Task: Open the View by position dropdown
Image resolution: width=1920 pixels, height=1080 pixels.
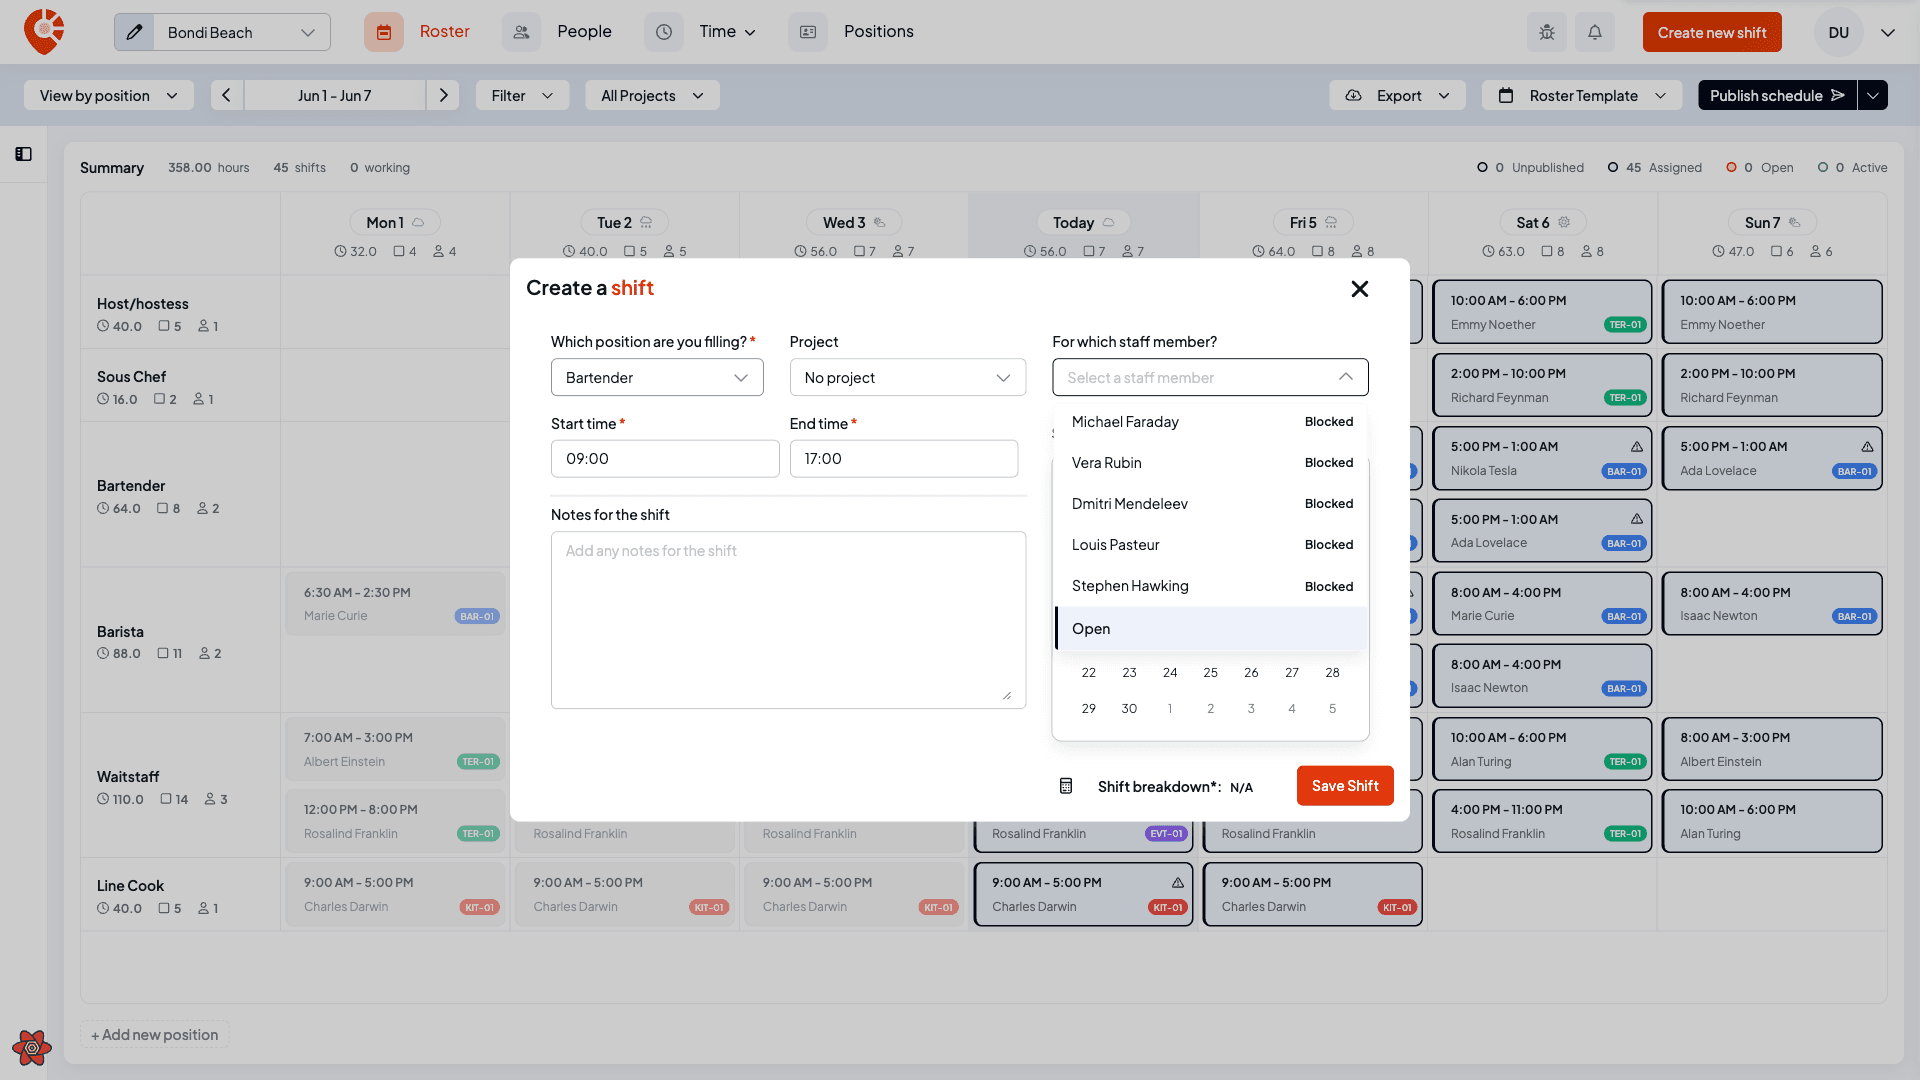Action: [108, 95]
